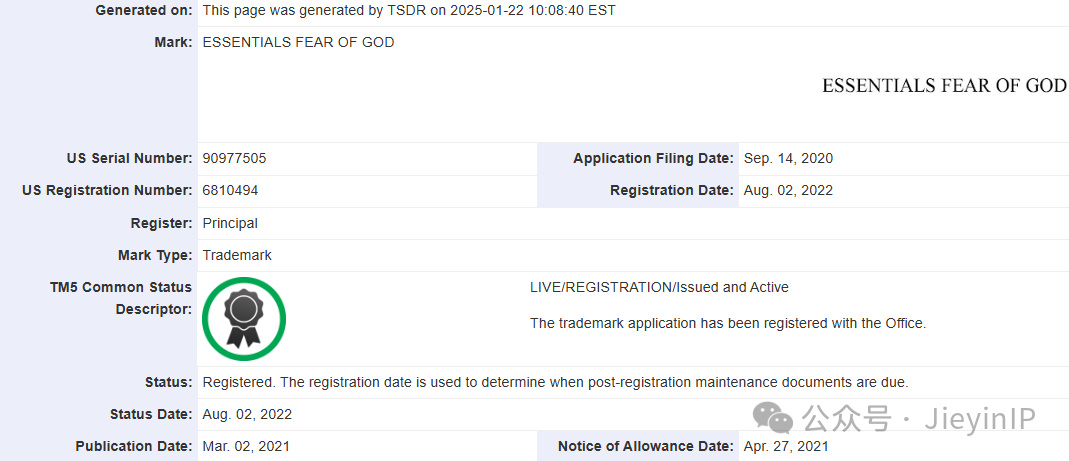Click the Registration Date value Aug. 02, 2022
1069x461 pixels.
788,190
